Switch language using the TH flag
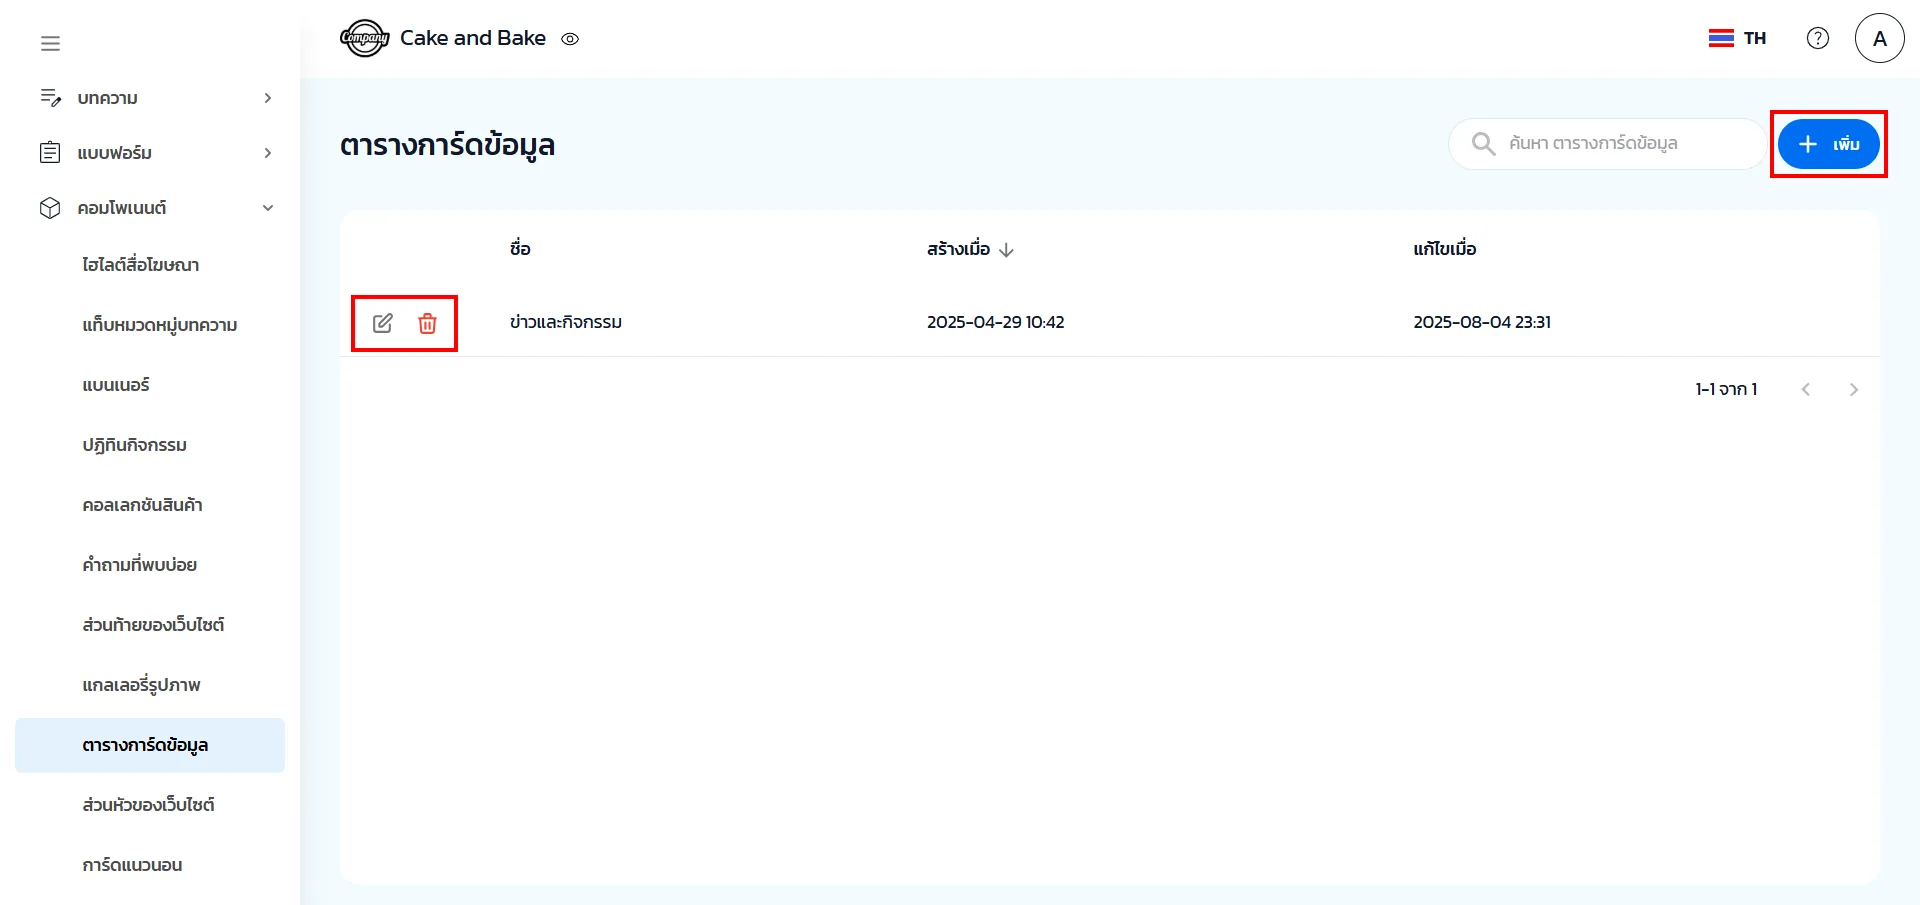 click(1737, 38)
